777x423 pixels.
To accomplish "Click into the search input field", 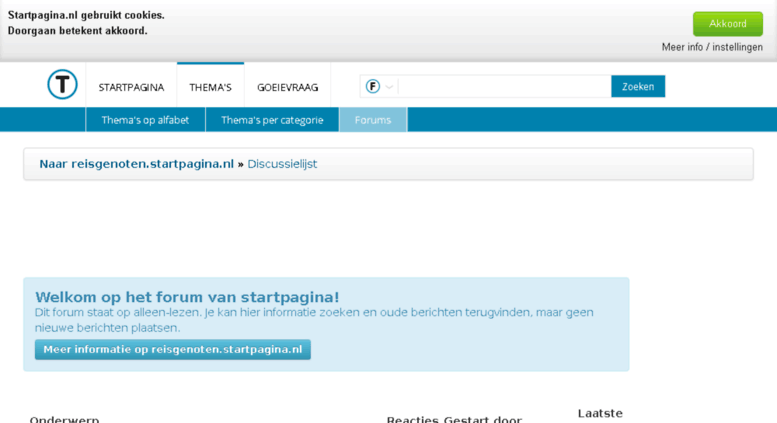I will [x=504, y=87].
